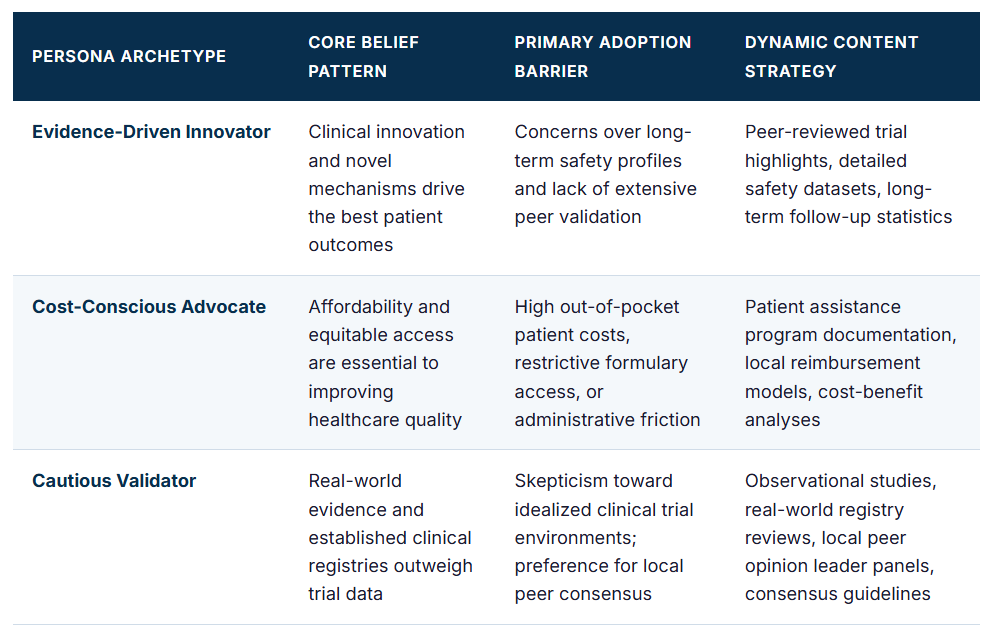Viewport: 994px width, 638px height.
Task: Click the Persona Archetype column header
Action: (x=129, y=56)
